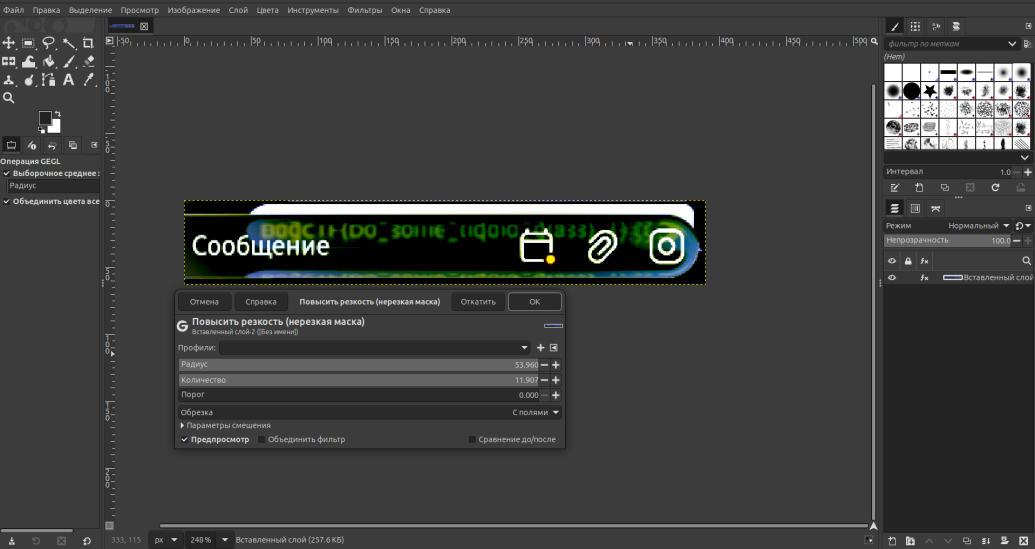
Task: Select the Move tool
Action: coord(9,43)
